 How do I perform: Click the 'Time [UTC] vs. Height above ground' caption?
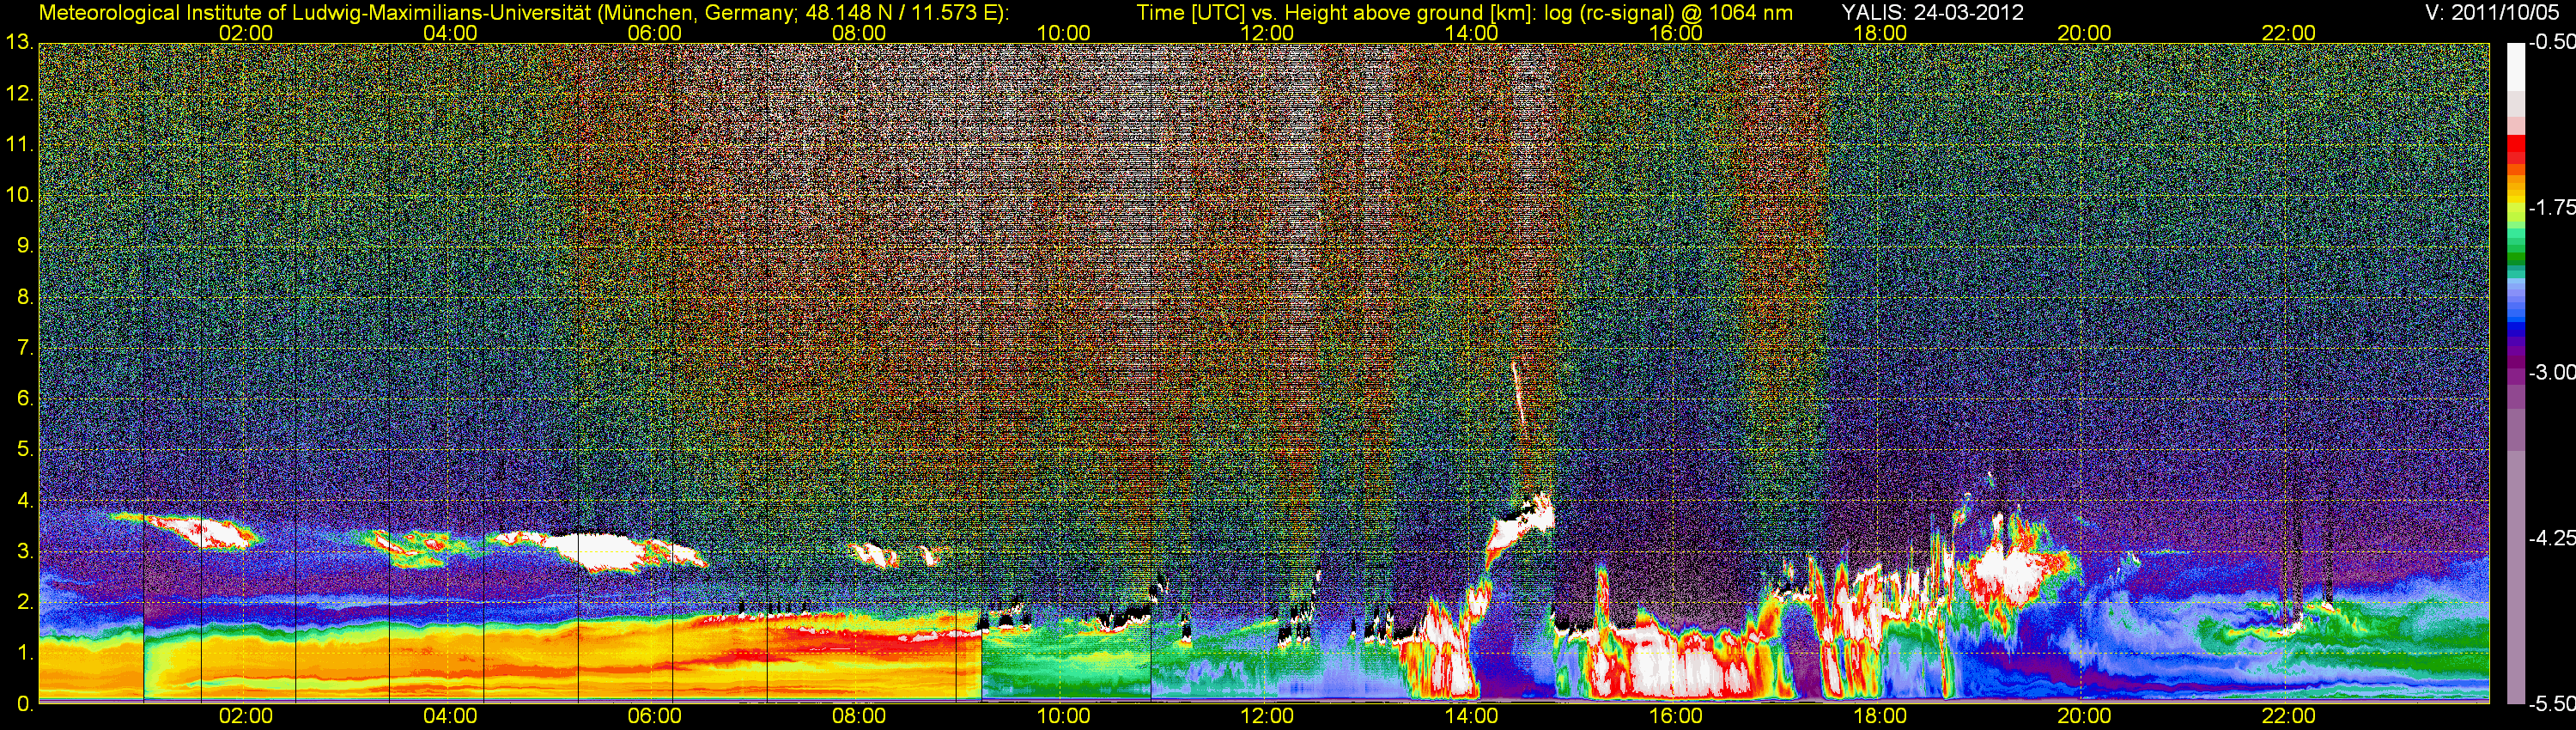[1465, 13]
